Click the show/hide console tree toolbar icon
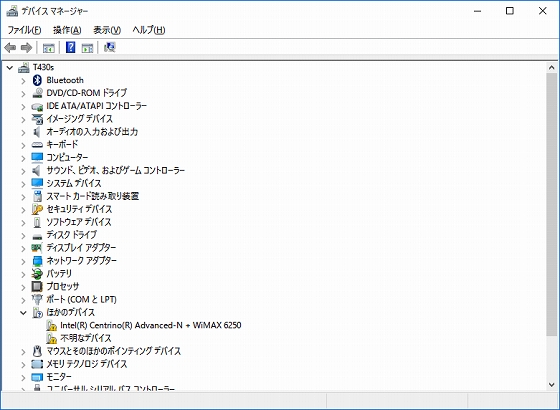The width and height of the screenshot is (560, 410). point(49,48)
